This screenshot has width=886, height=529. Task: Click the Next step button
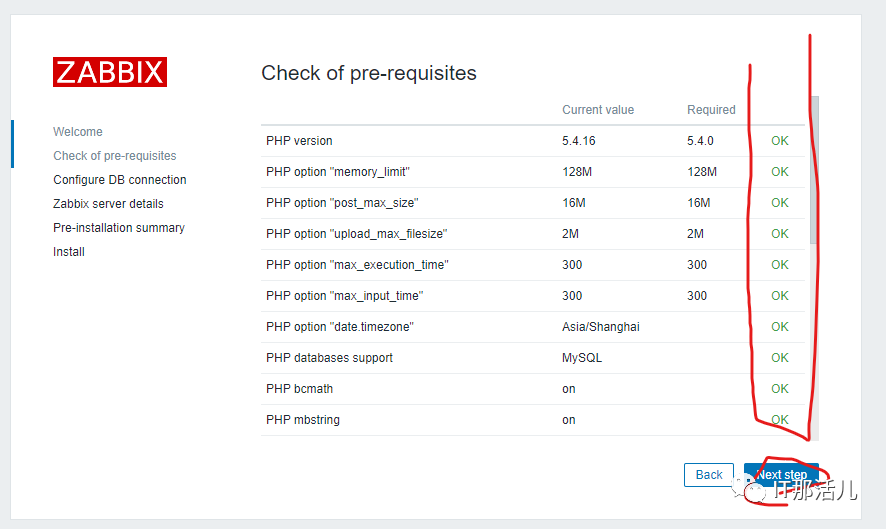781,475
